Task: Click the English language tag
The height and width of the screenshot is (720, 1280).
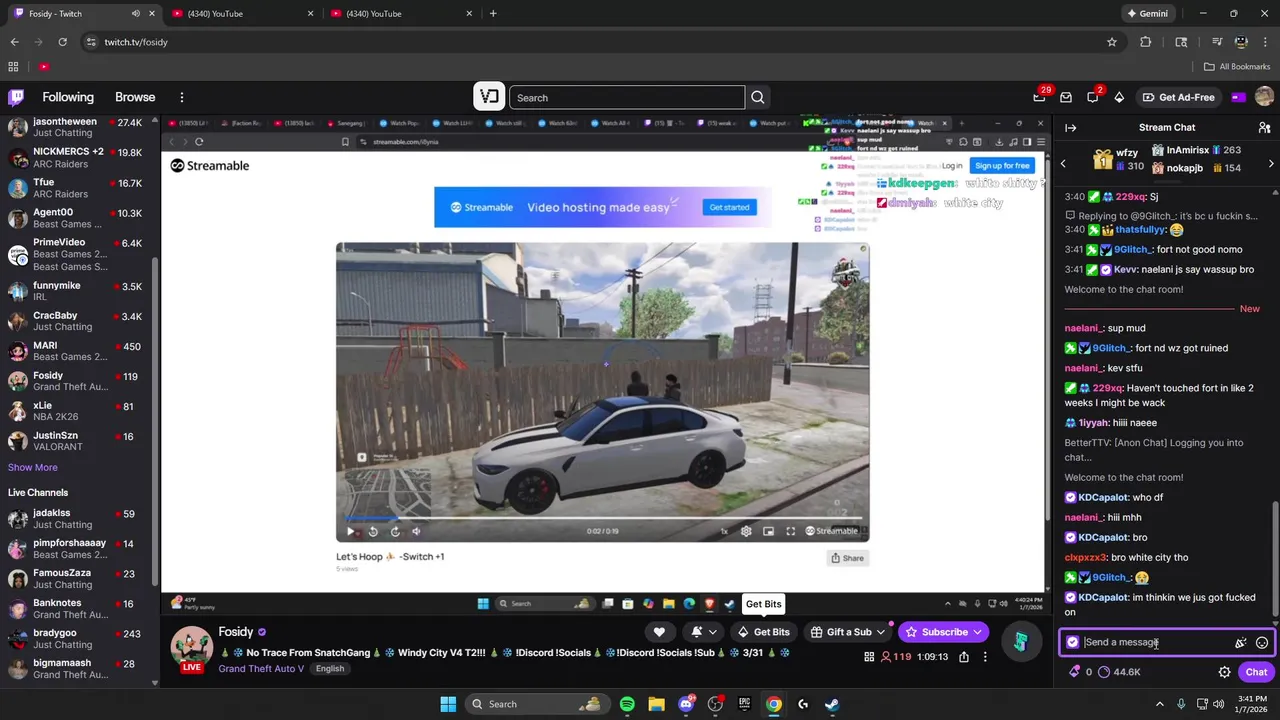Action: point(330,669)
